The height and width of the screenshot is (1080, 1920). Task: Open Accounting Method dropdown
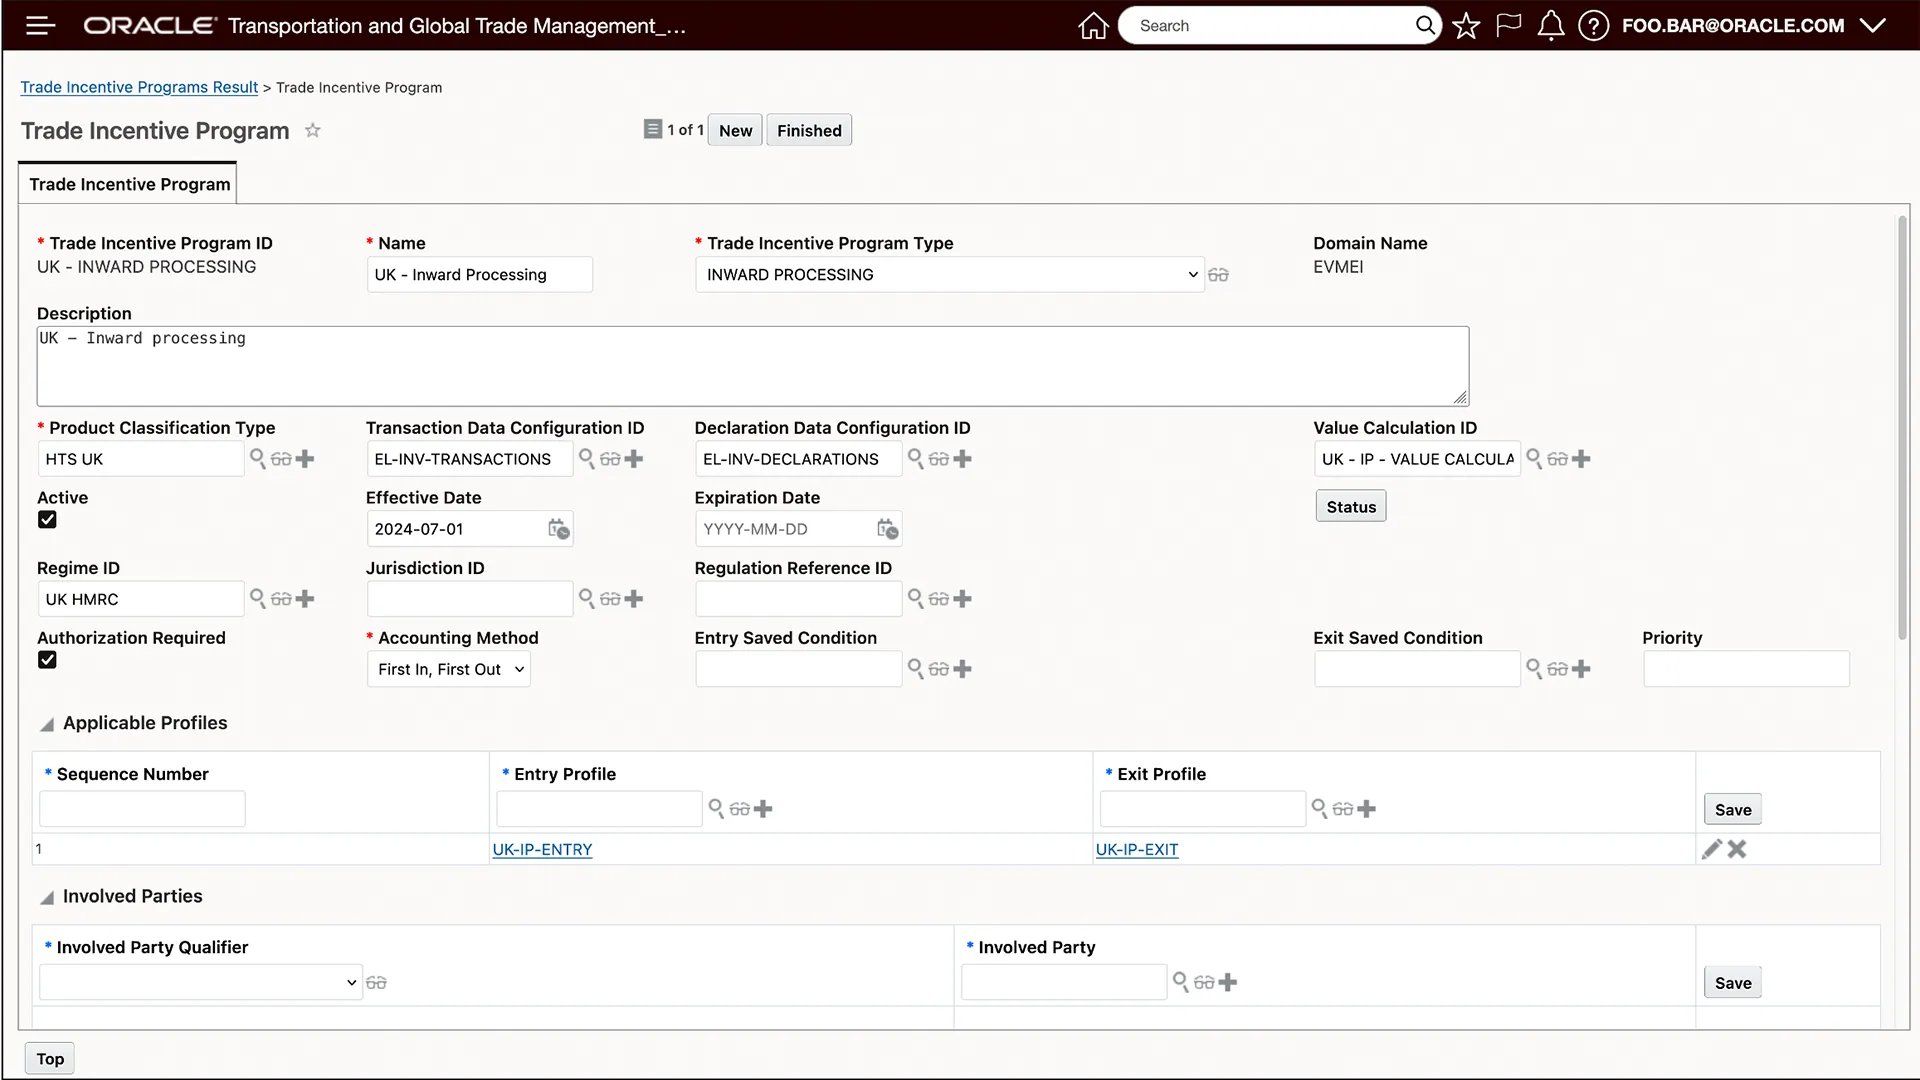[x=448, y=669]
